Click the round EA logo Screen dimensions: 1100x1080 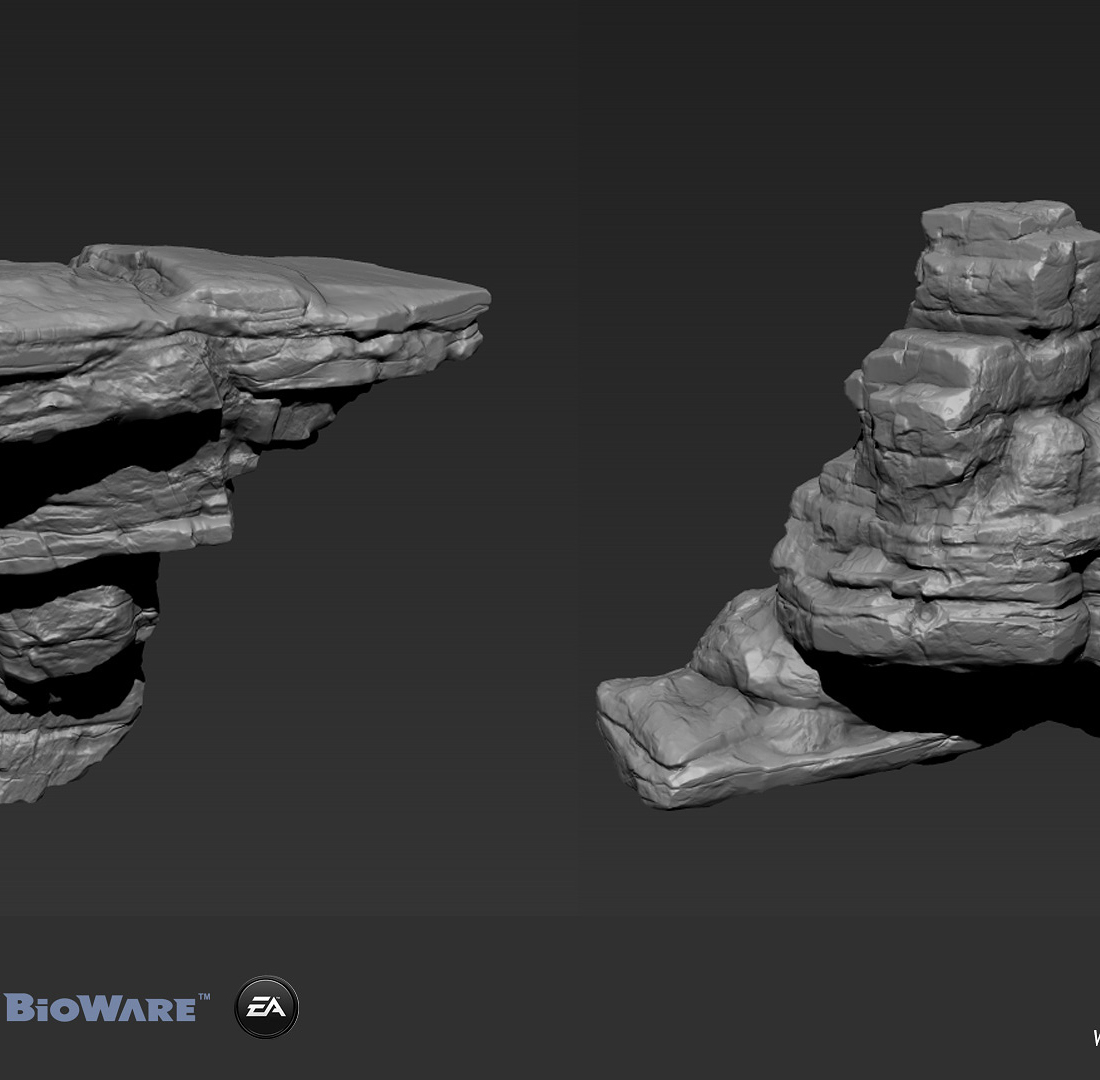click(x=267, y=1006)
